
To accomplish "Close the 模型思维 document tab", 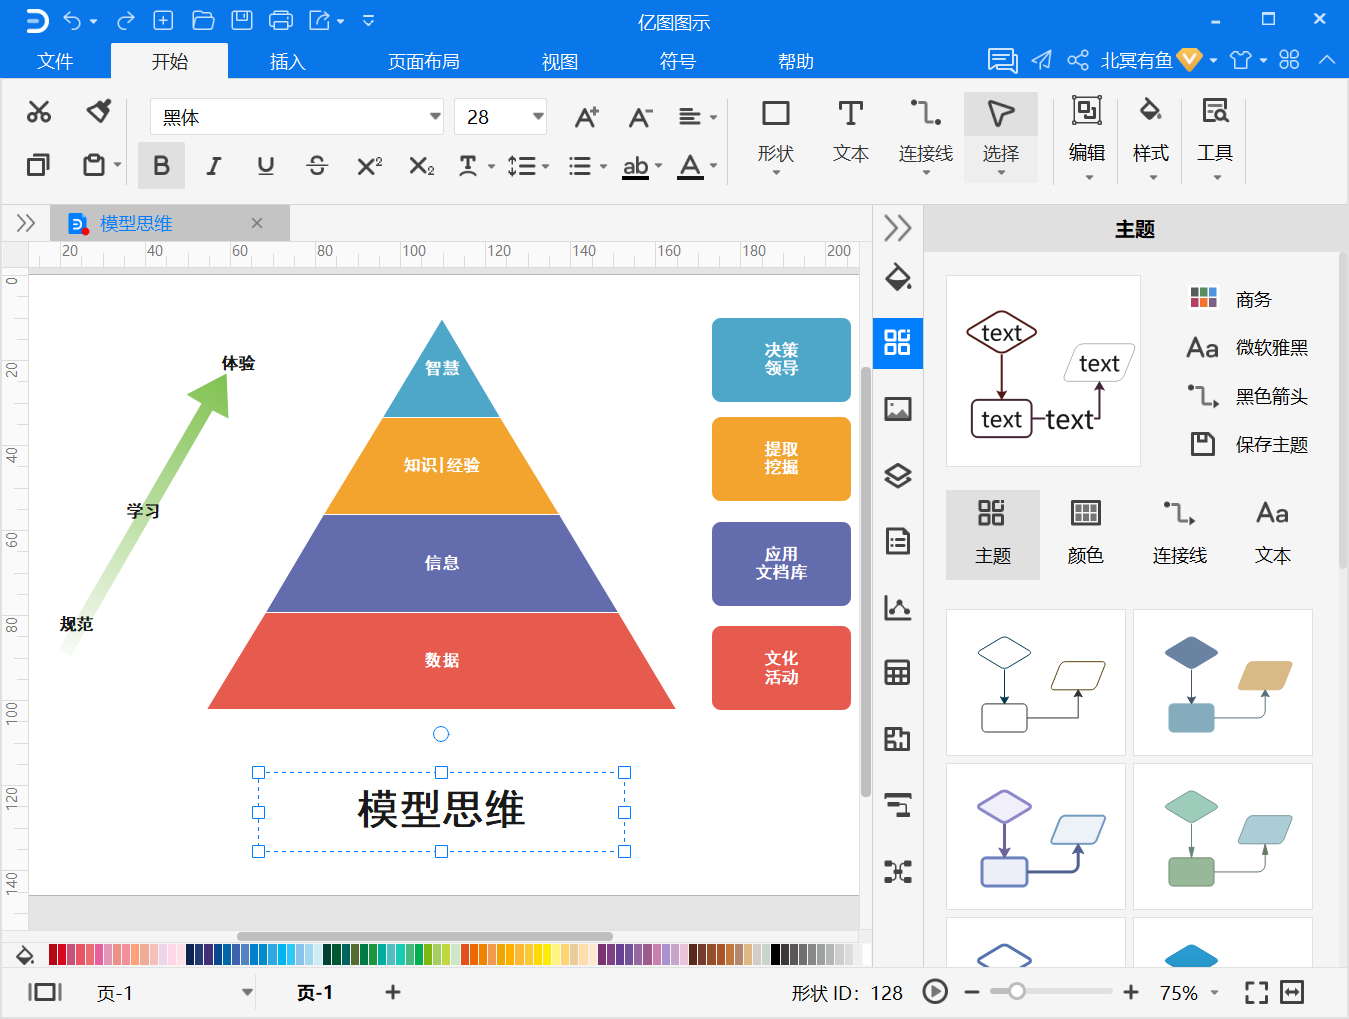I will click(257, 223).
